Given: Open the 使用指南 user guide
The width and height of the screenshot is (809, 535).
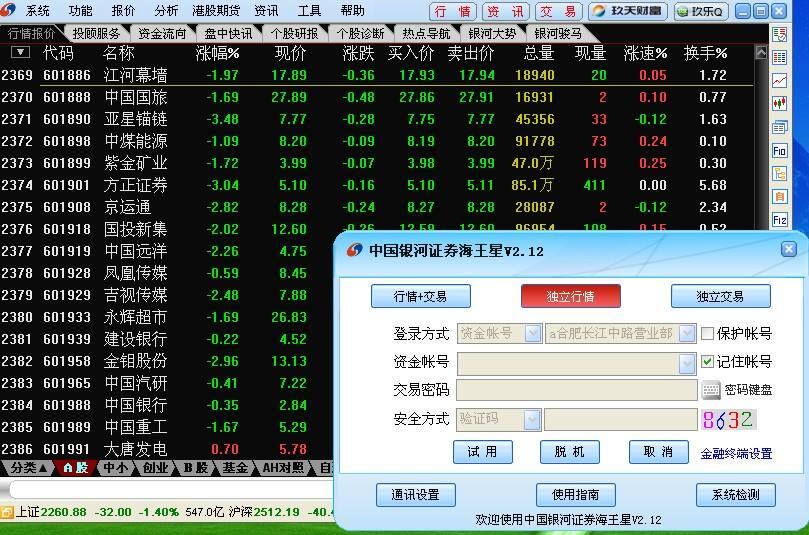Looking at the screenshot, I should click(x=575, y=495).
